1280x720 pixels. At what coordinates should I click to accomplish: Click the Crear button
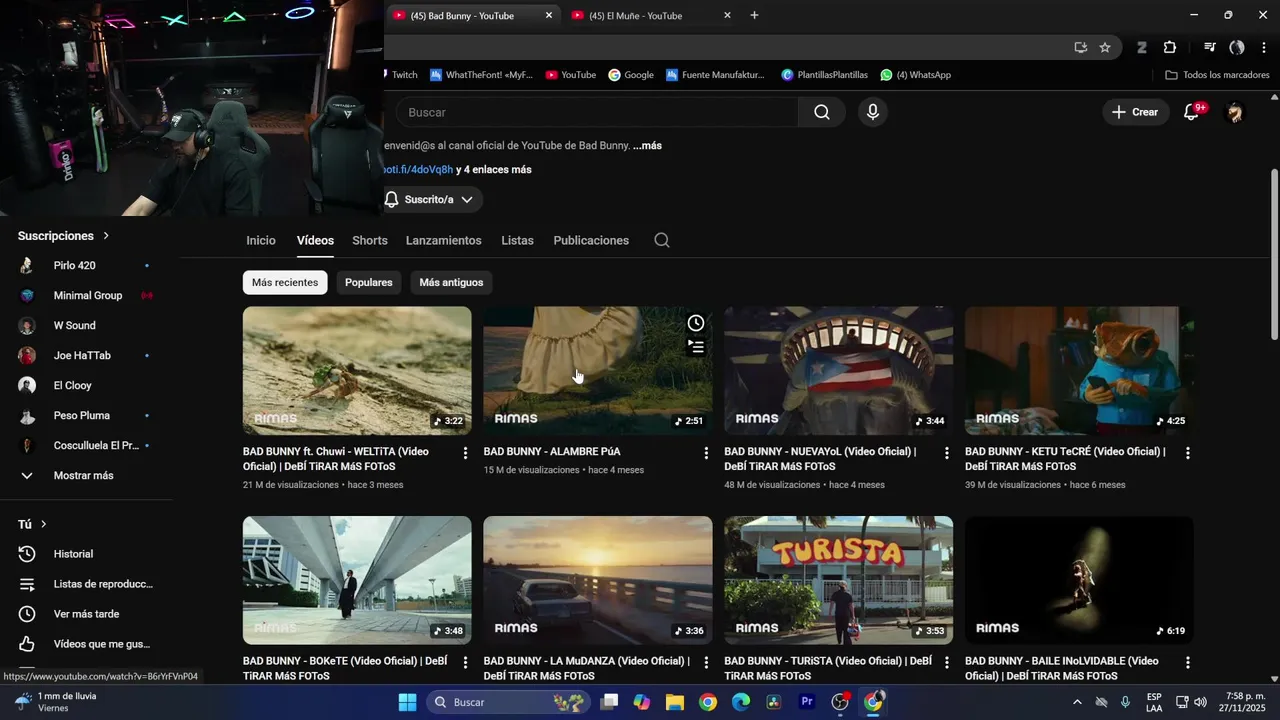[1135, 112]
